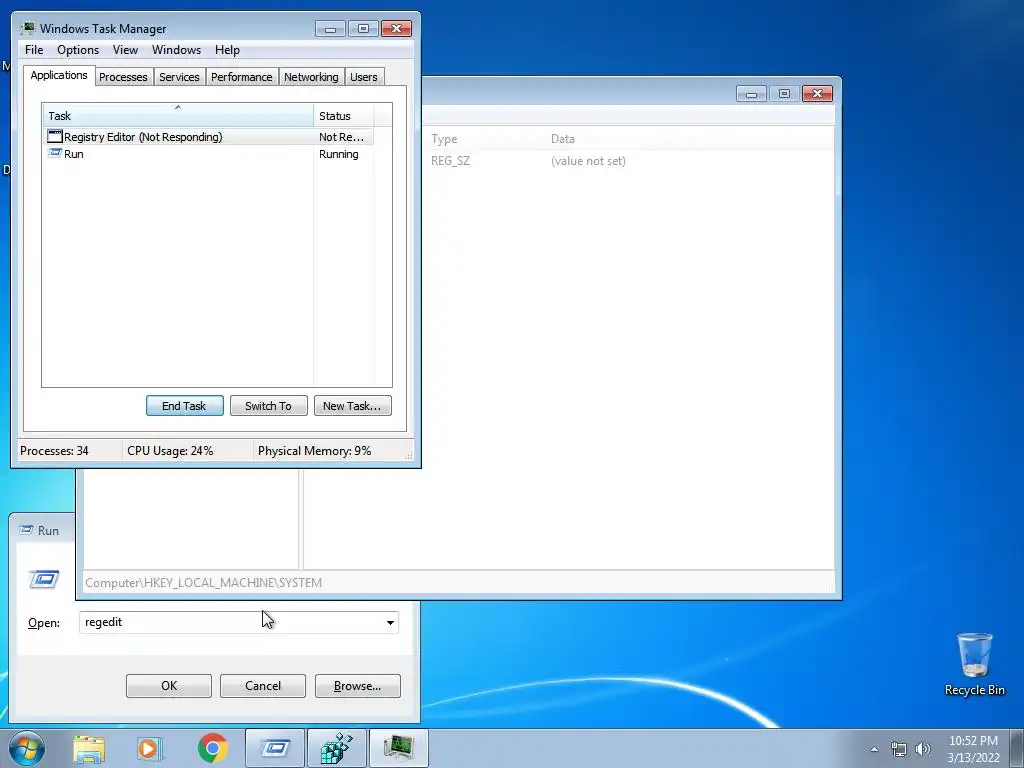Open the Recycle Bin desktop icon
1024x768 pixels.
point(974,664)
